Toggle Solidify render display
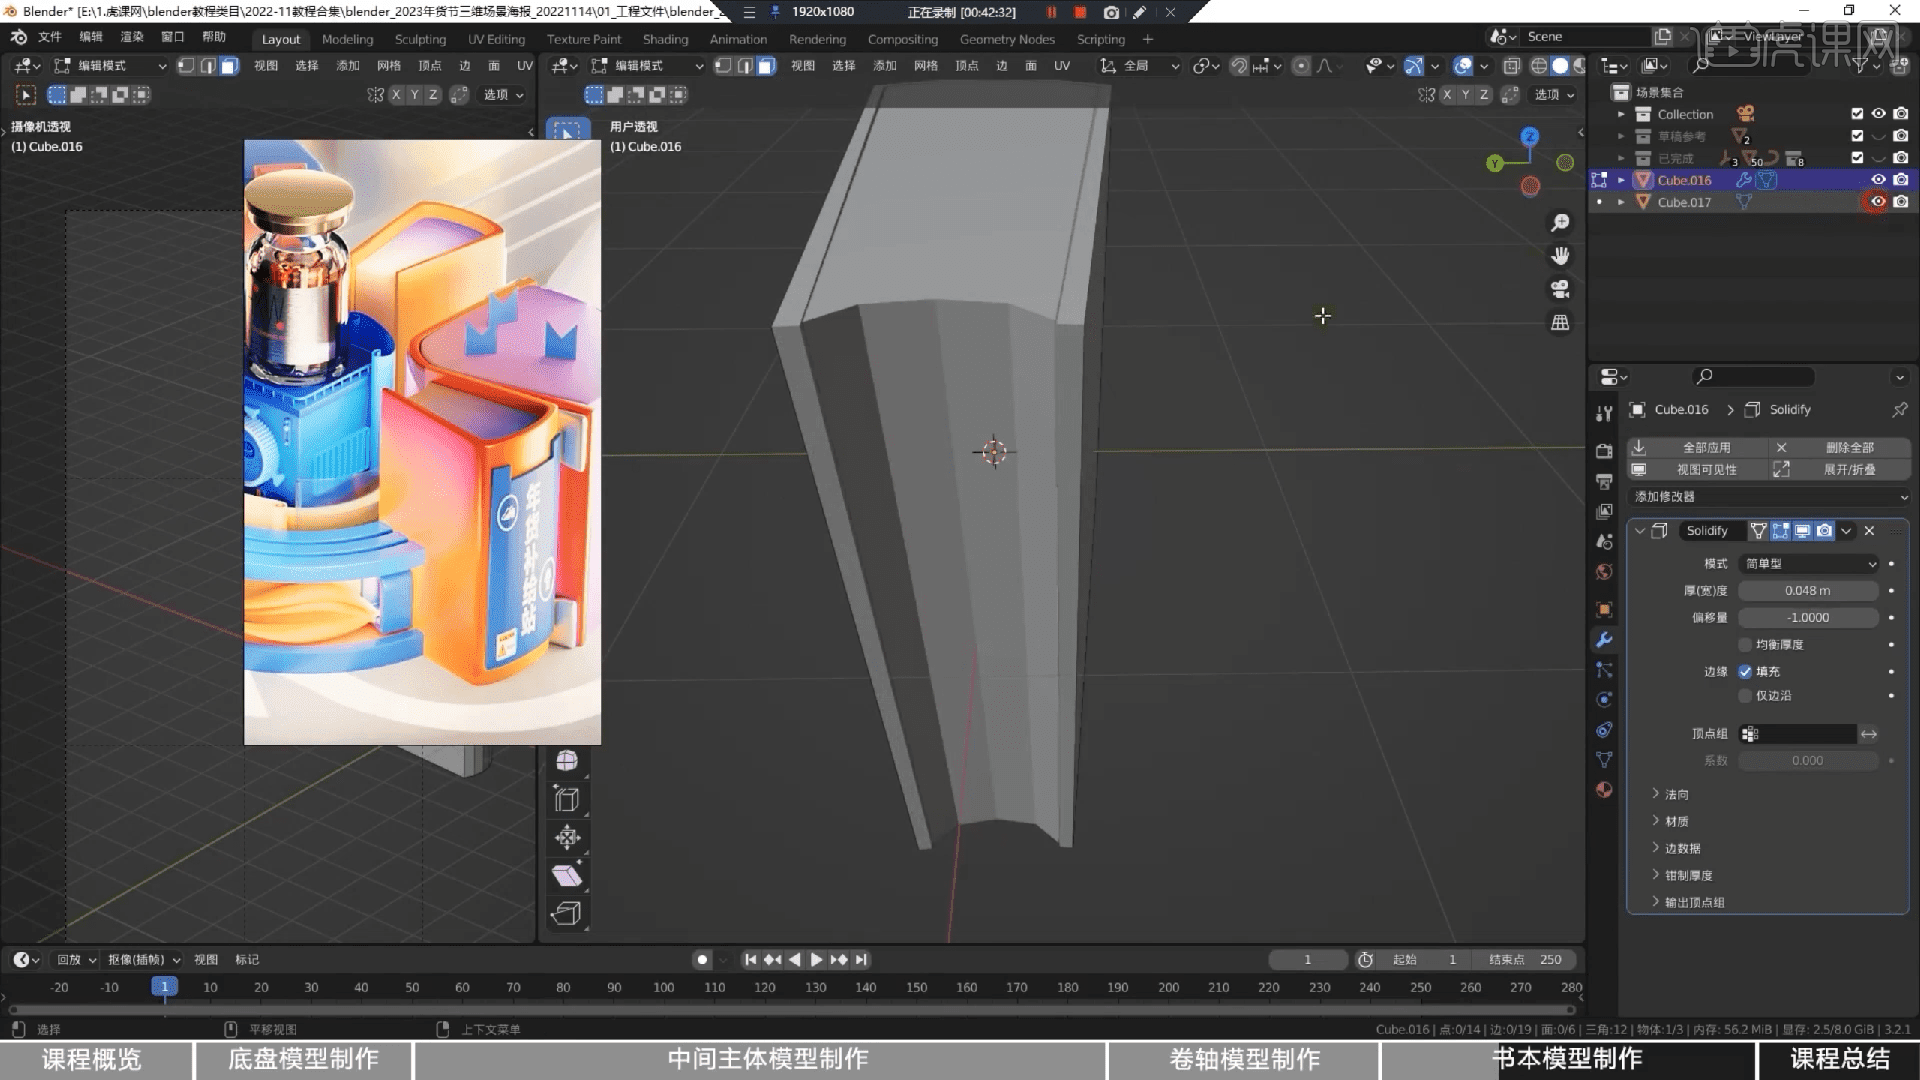 (x=1825, y=531)
